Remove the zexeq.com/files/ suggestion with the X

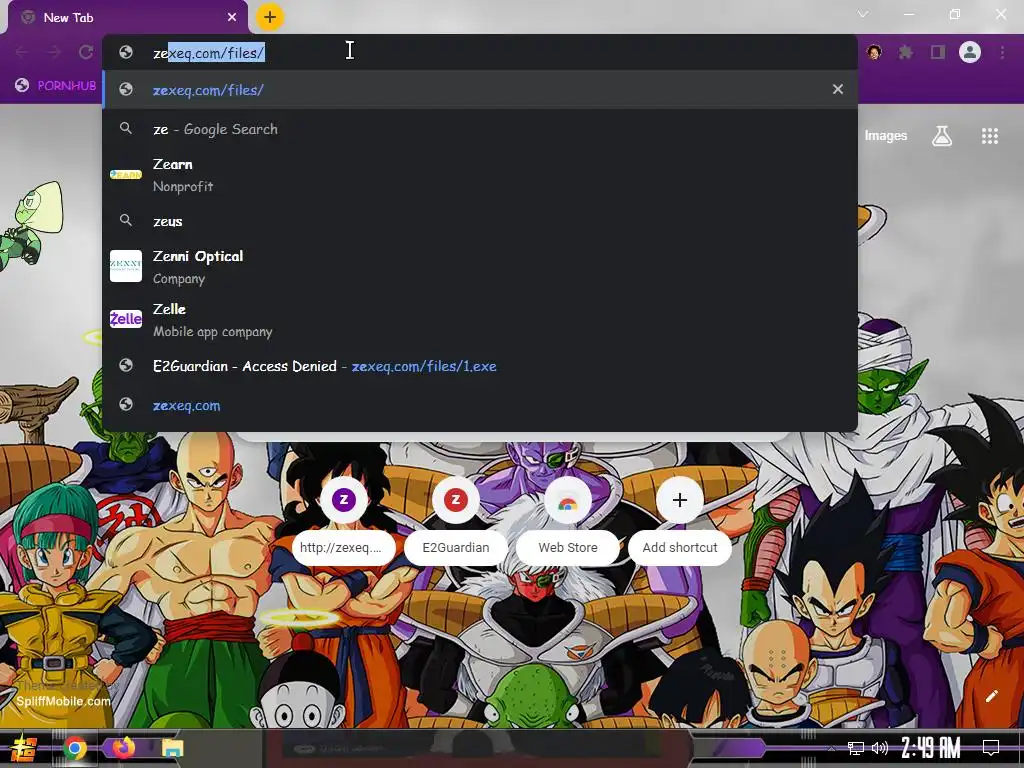(x=838, y=89)
